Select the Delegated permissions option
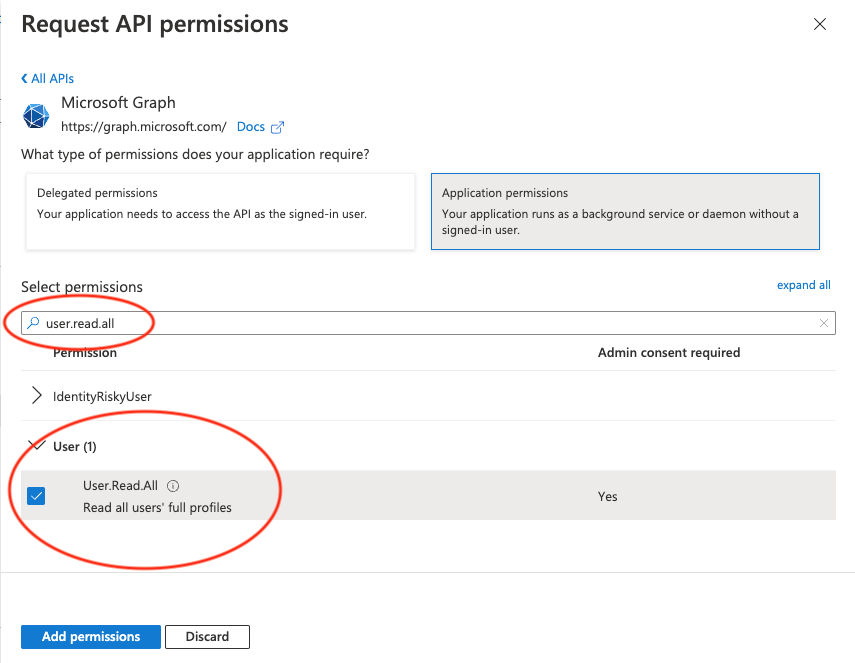 (220, 212)
